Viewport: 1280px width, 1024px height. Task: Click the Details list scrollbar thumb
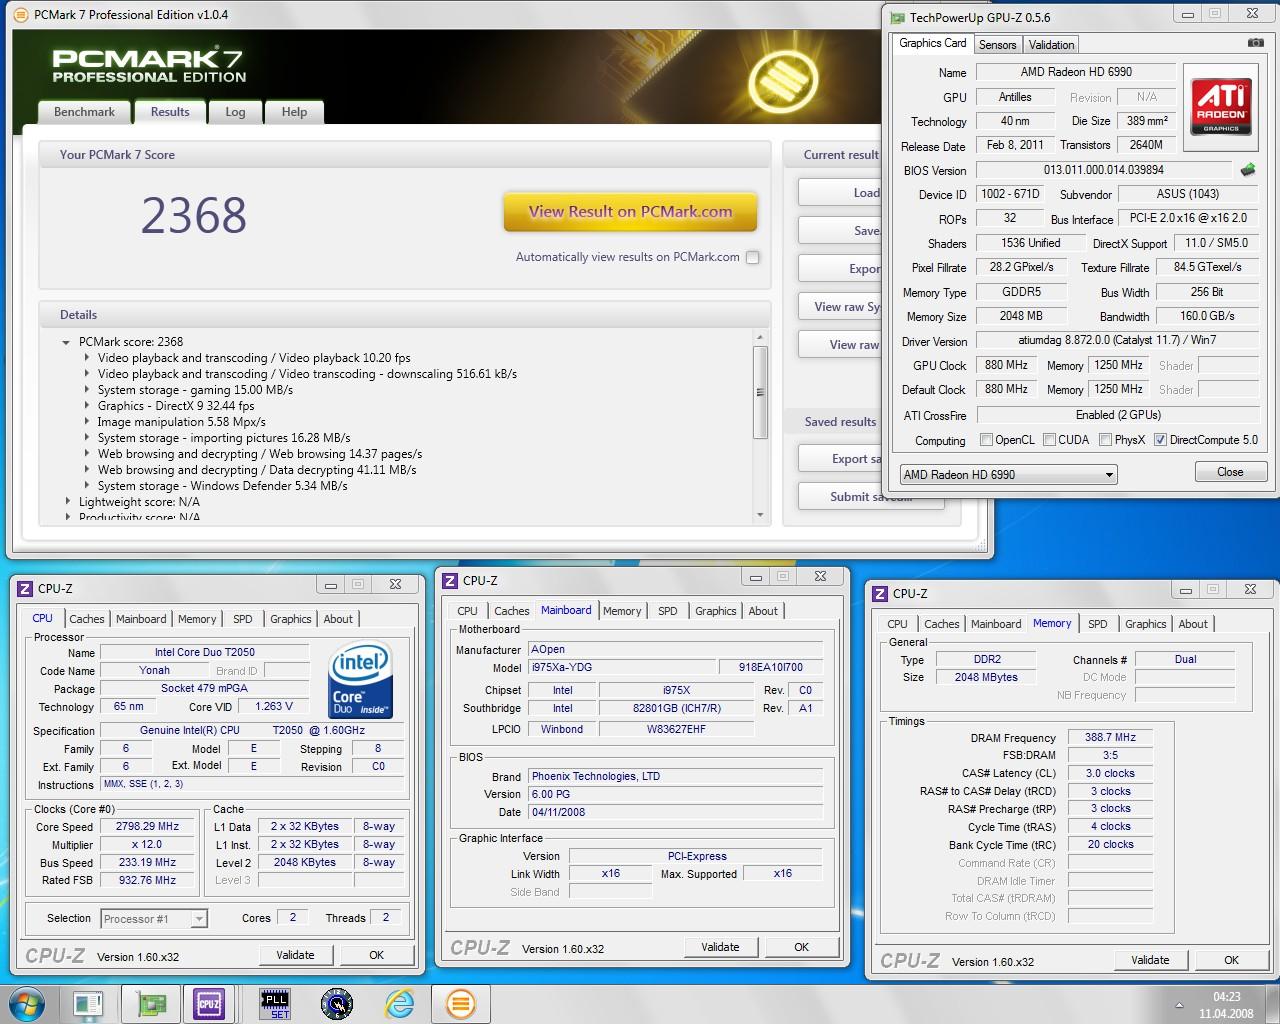coord(760,392)
